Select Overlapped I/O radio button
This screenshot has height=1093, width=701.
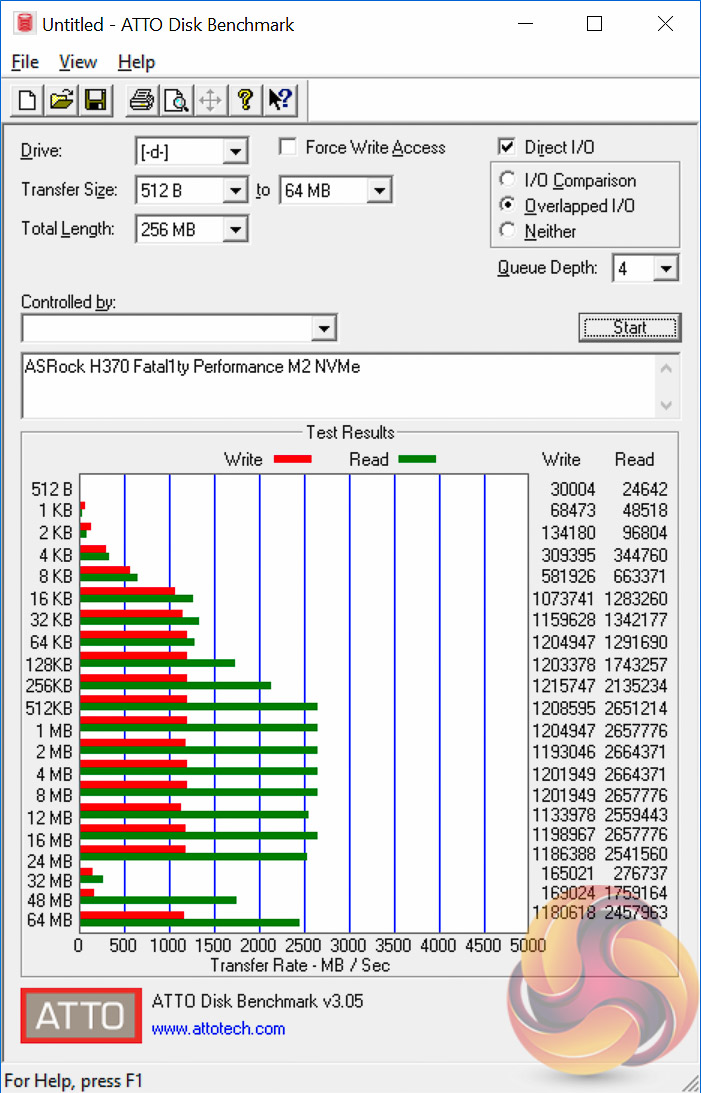click(x=507, y=205)
